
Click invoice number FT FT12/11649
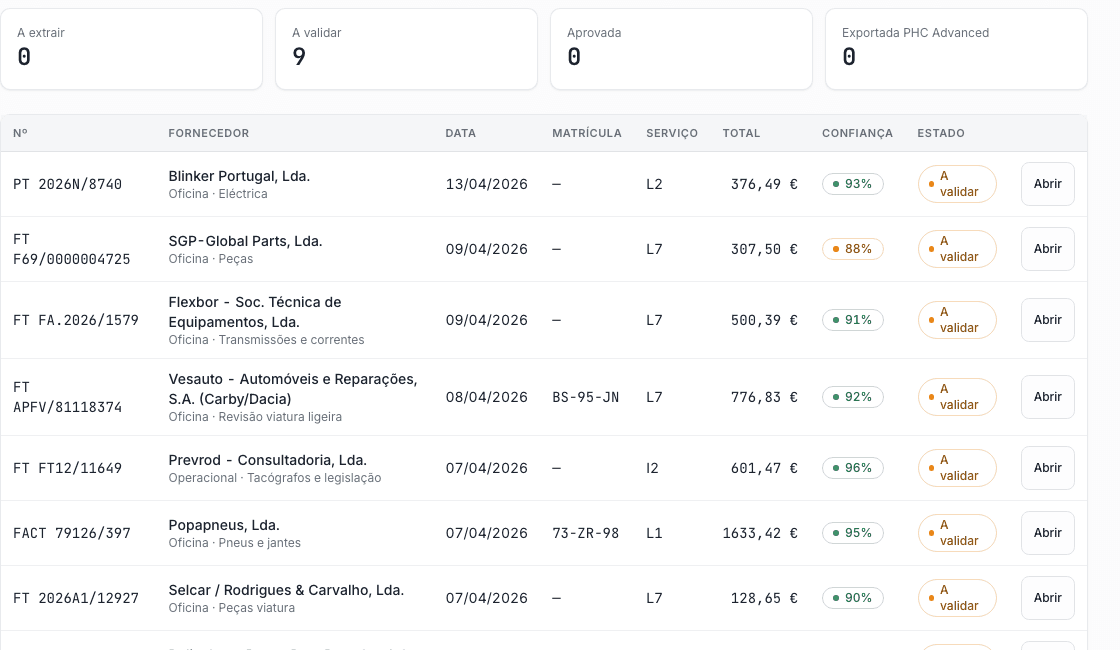[68, 468]
